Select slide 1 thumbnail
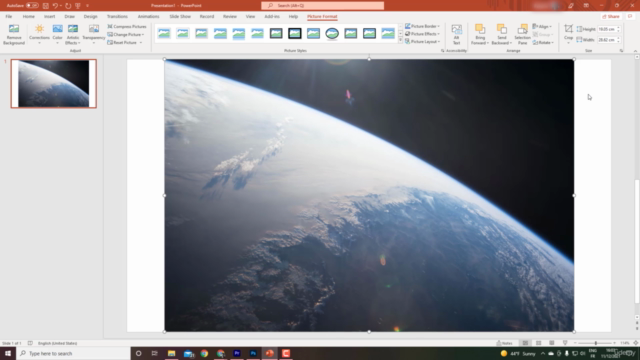 pyautogui.click(x=53, y=83)
